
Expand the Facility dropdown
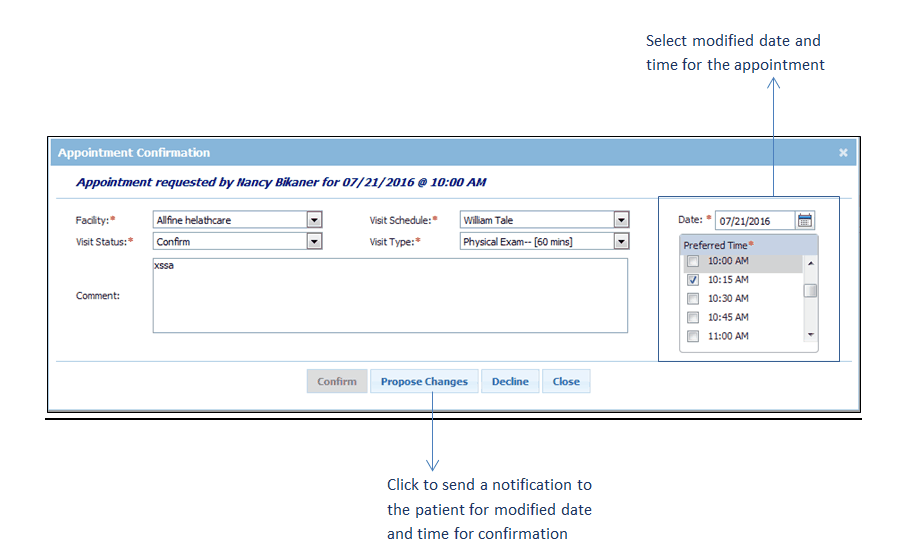point(314,220)
